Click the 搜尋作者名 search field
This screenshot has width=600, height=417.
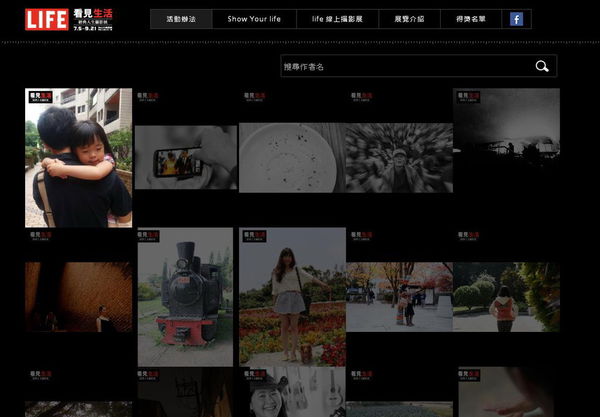click(x=400, y=67)
